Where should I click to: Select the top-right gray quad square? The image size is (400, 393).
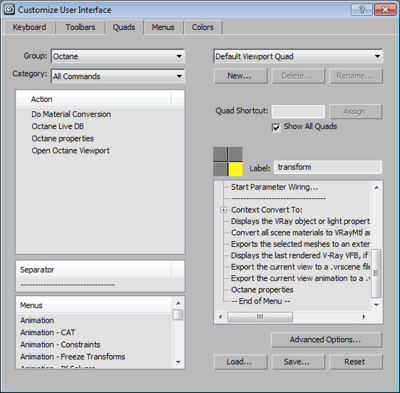[x=235, y=154]
